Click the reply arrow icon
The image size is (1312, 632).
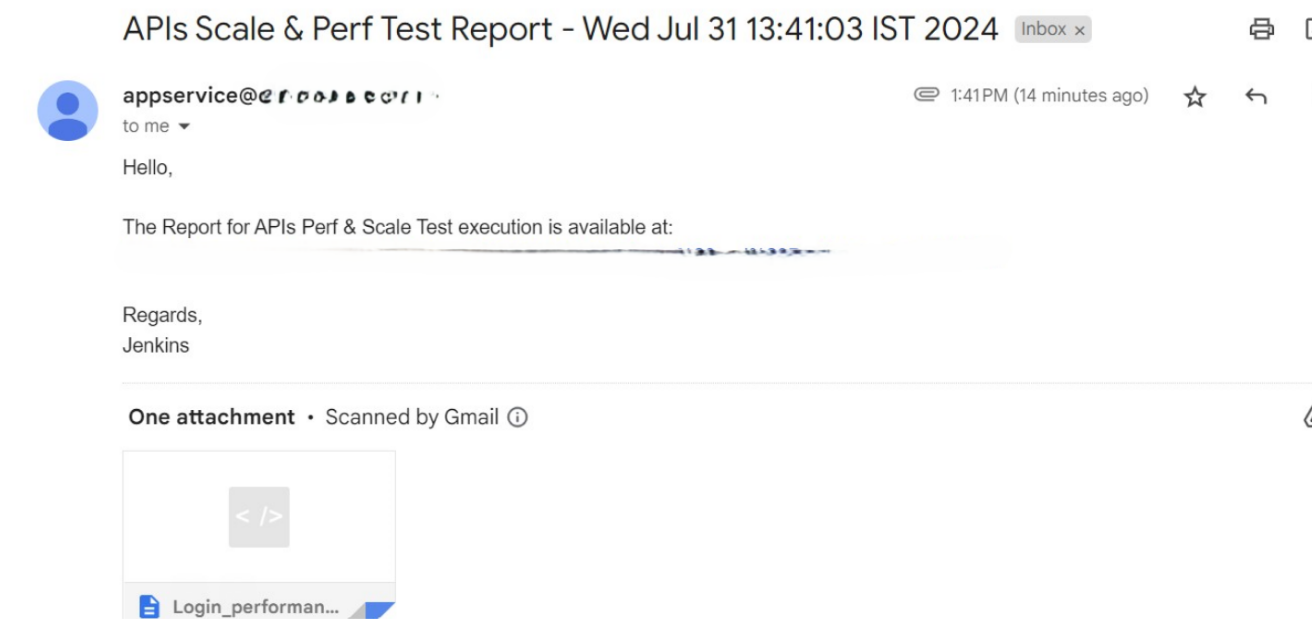point(1256,96)
